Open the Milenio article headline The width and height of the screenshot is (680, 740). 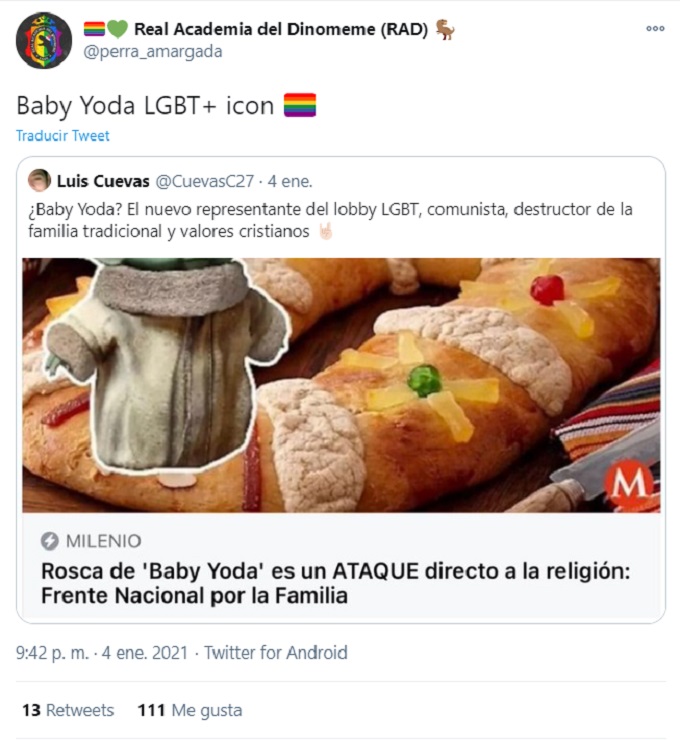pos(336,583)
